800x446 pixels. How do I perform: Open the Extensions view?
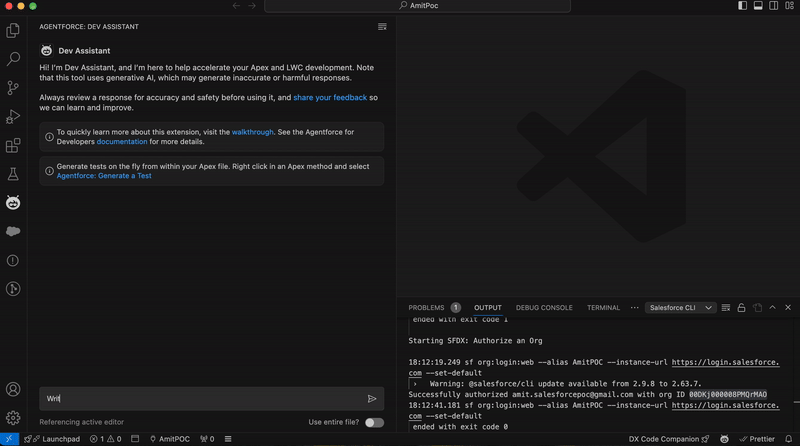tap(13, 145)
